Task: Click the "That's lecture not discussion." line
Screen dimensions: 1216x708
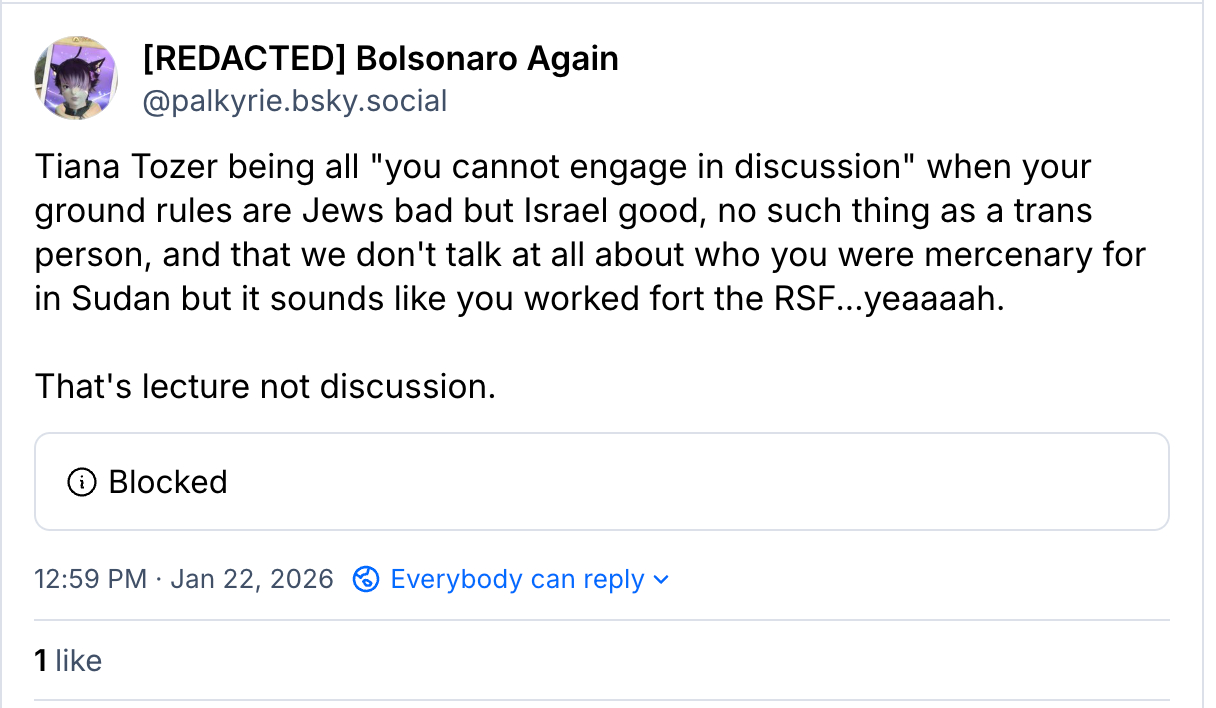Action: click(x=265, y=385)
